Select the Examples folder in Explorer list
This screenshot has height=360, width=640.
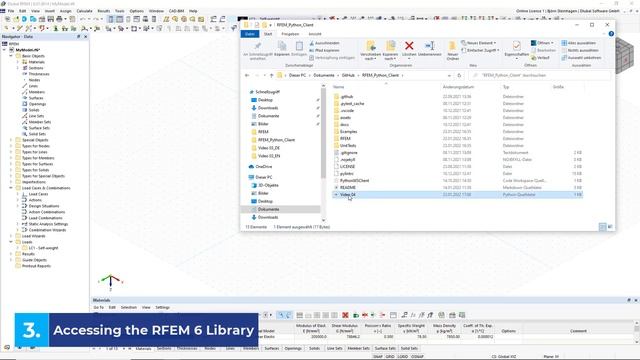(x=458, y=132)
